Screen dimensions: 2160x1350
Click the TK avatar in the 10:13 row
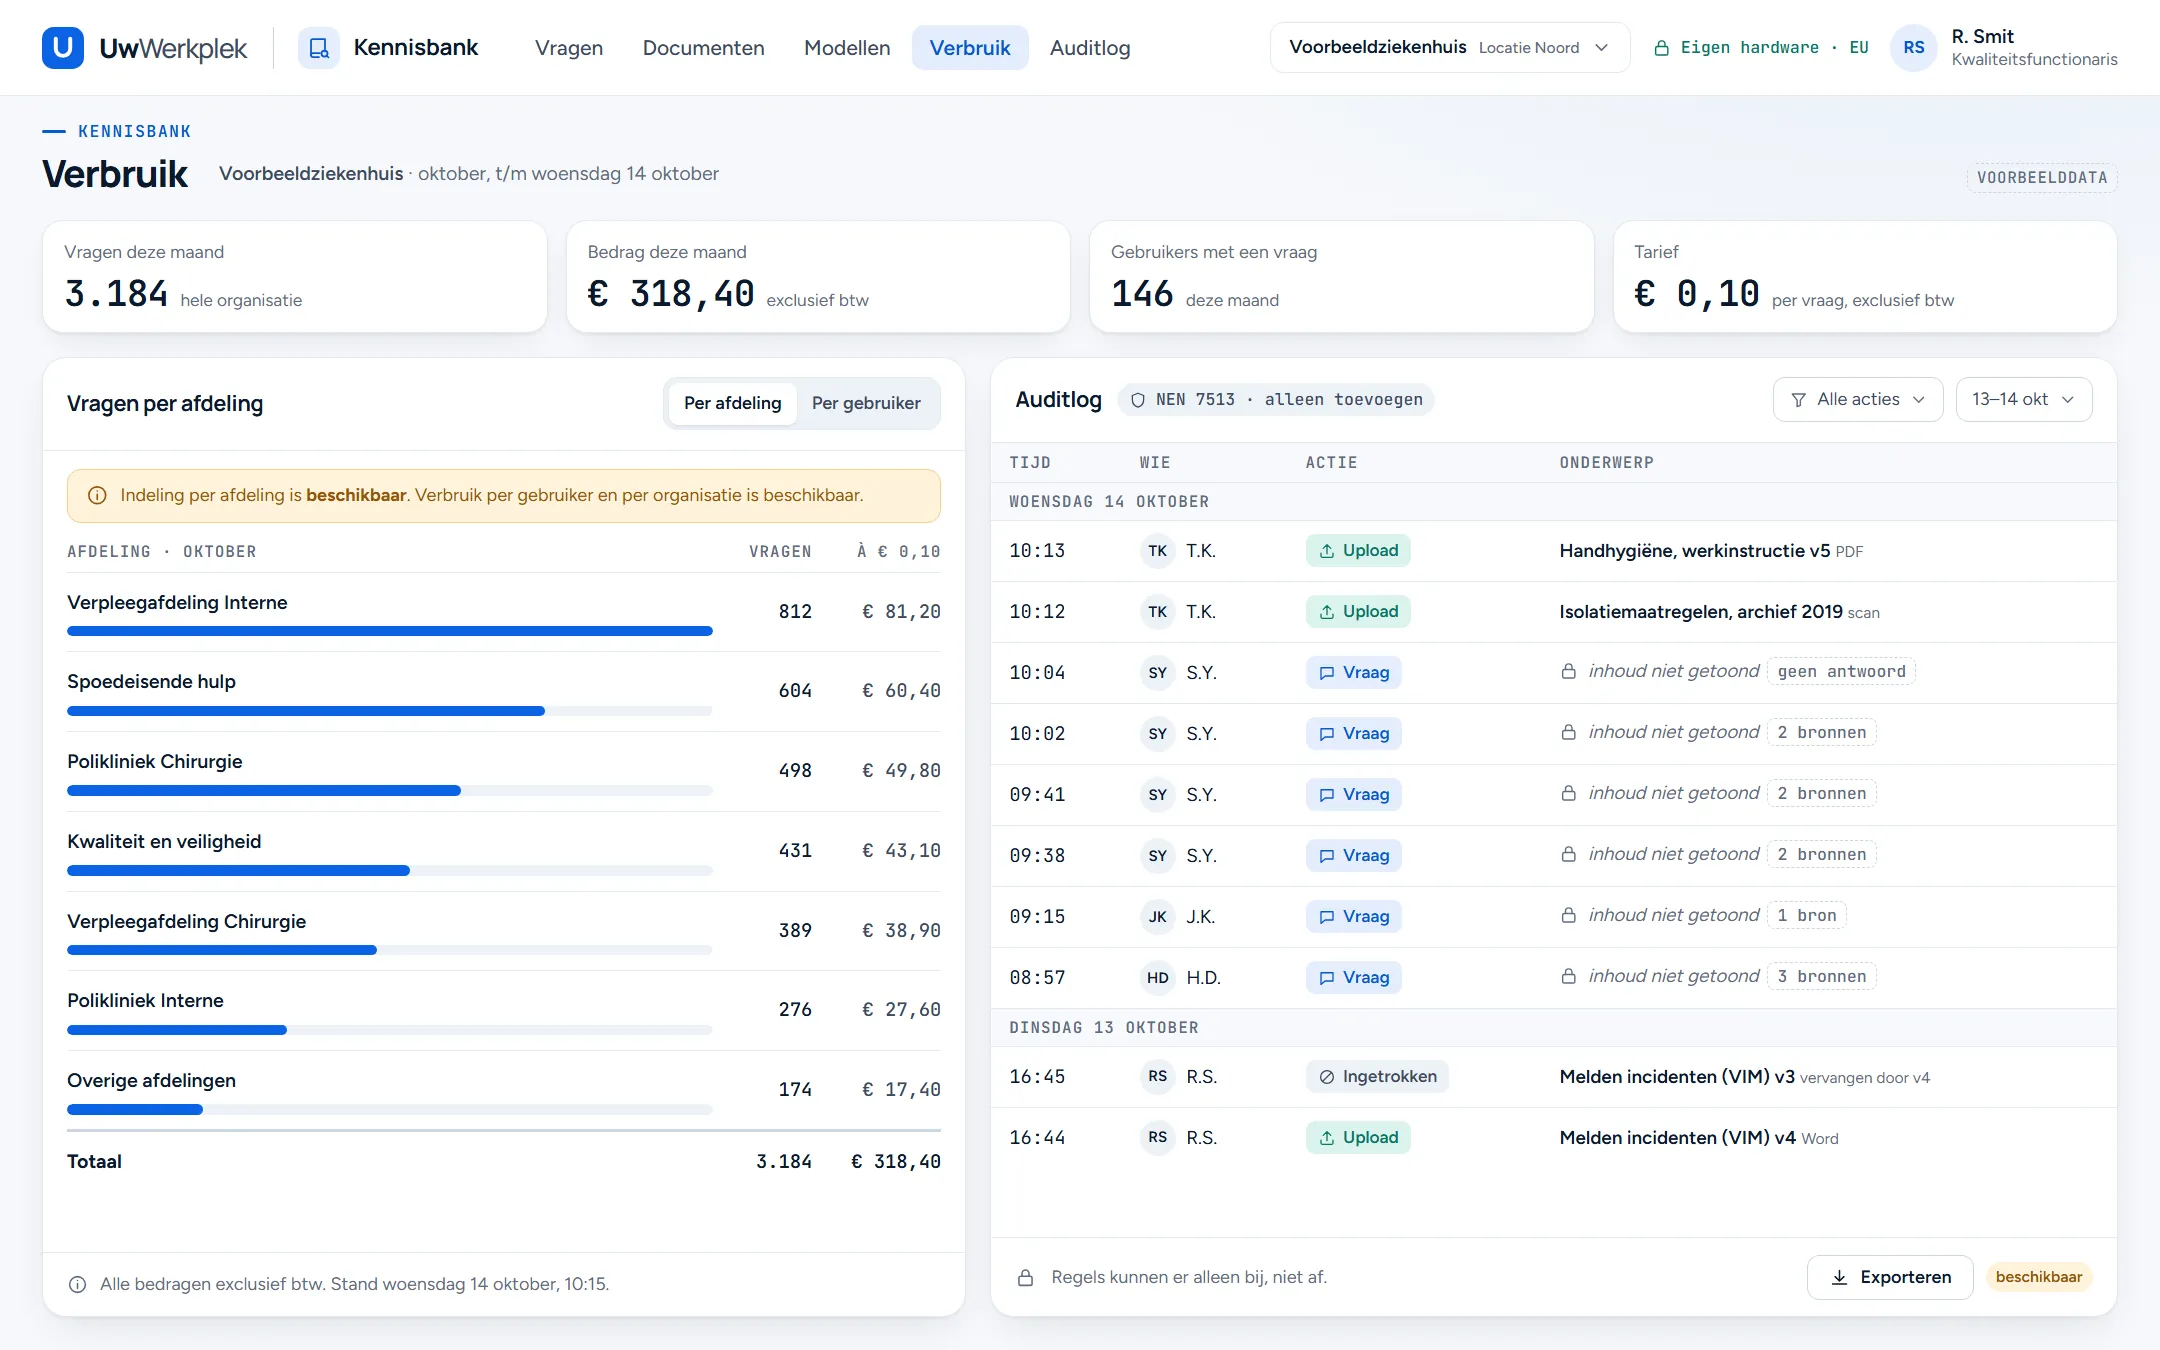(x=1157, y=551)
